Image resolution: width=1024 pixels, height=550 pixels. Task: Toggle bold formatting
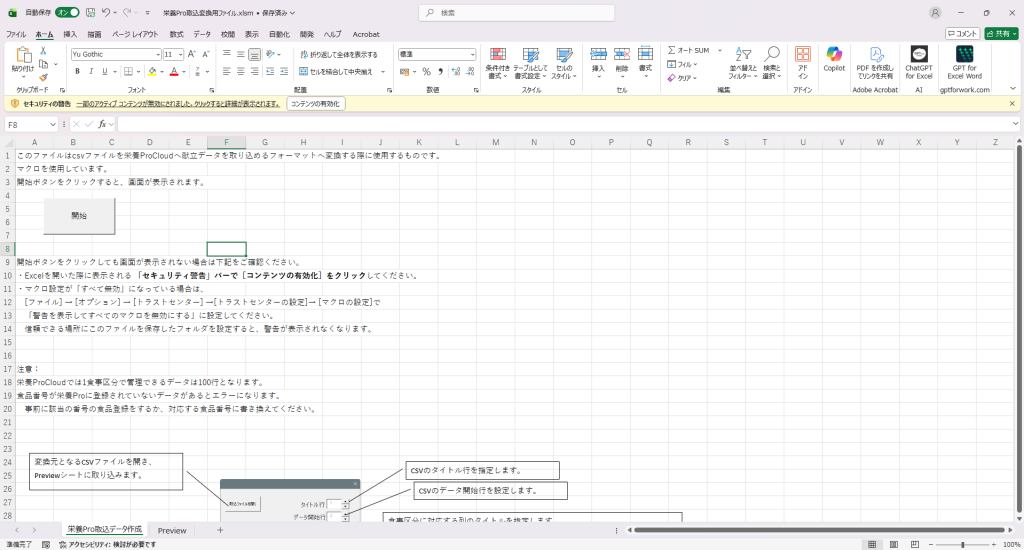[x=77, y=72]
